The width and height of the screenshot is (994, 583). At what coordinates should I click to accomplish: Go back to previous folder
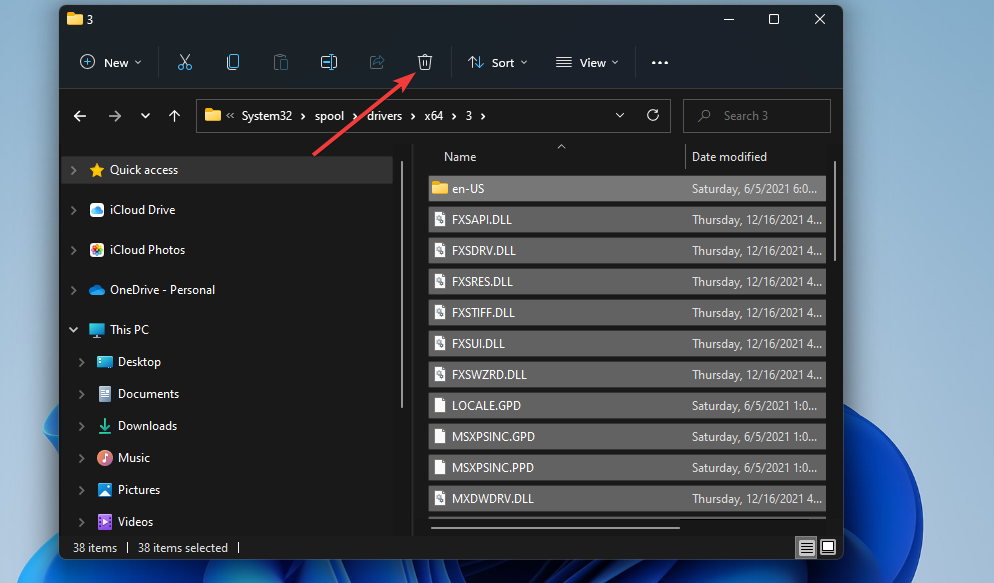coord(80,116)
